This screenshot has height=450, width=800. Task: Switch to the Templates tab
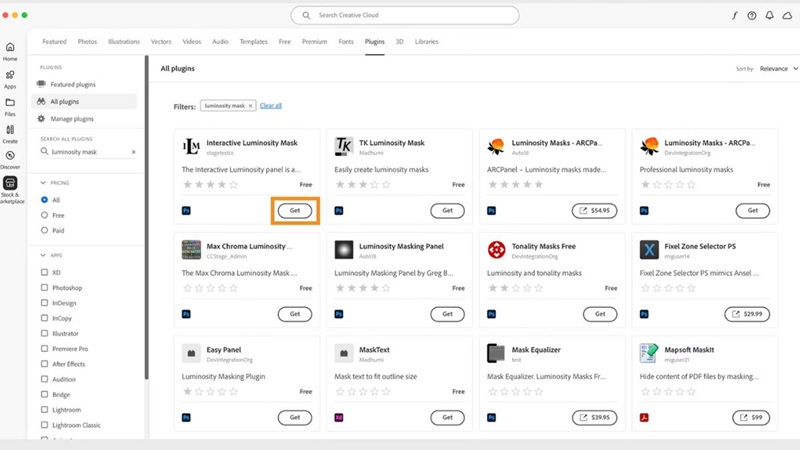[253, 42]
